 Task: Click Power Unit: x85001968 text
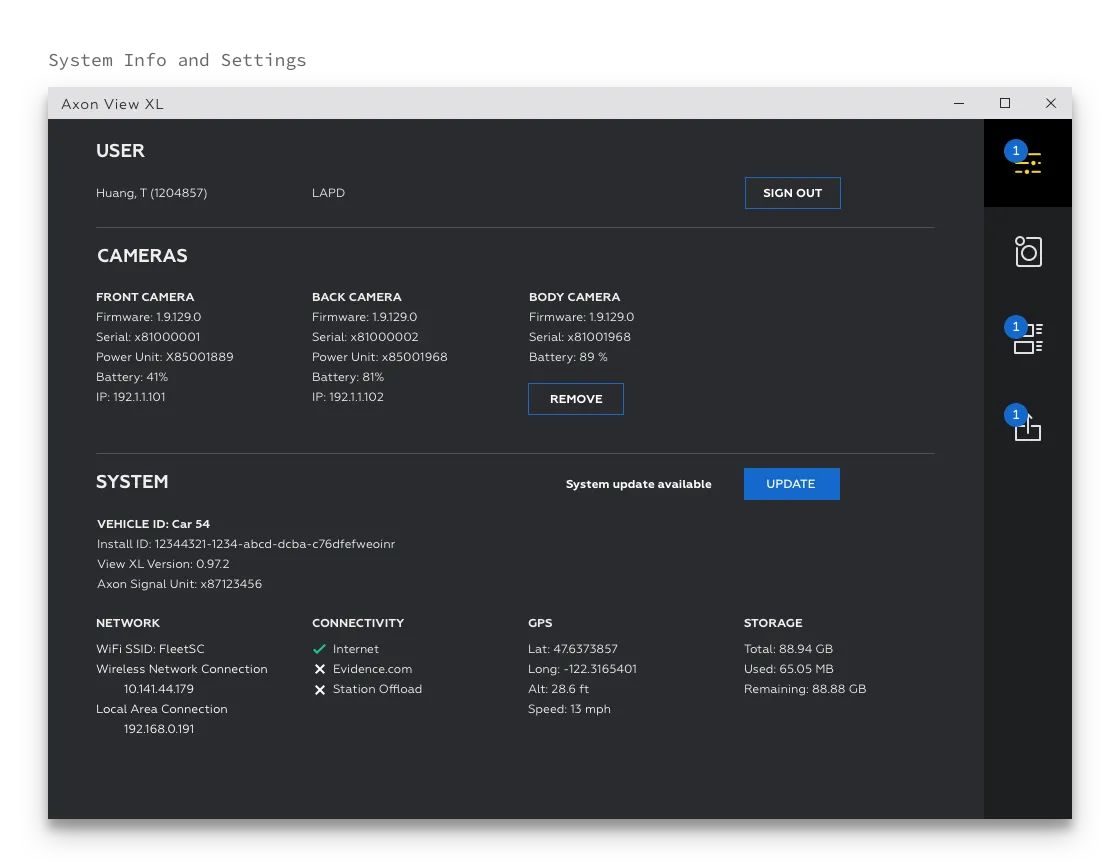[x=379, y=356]
